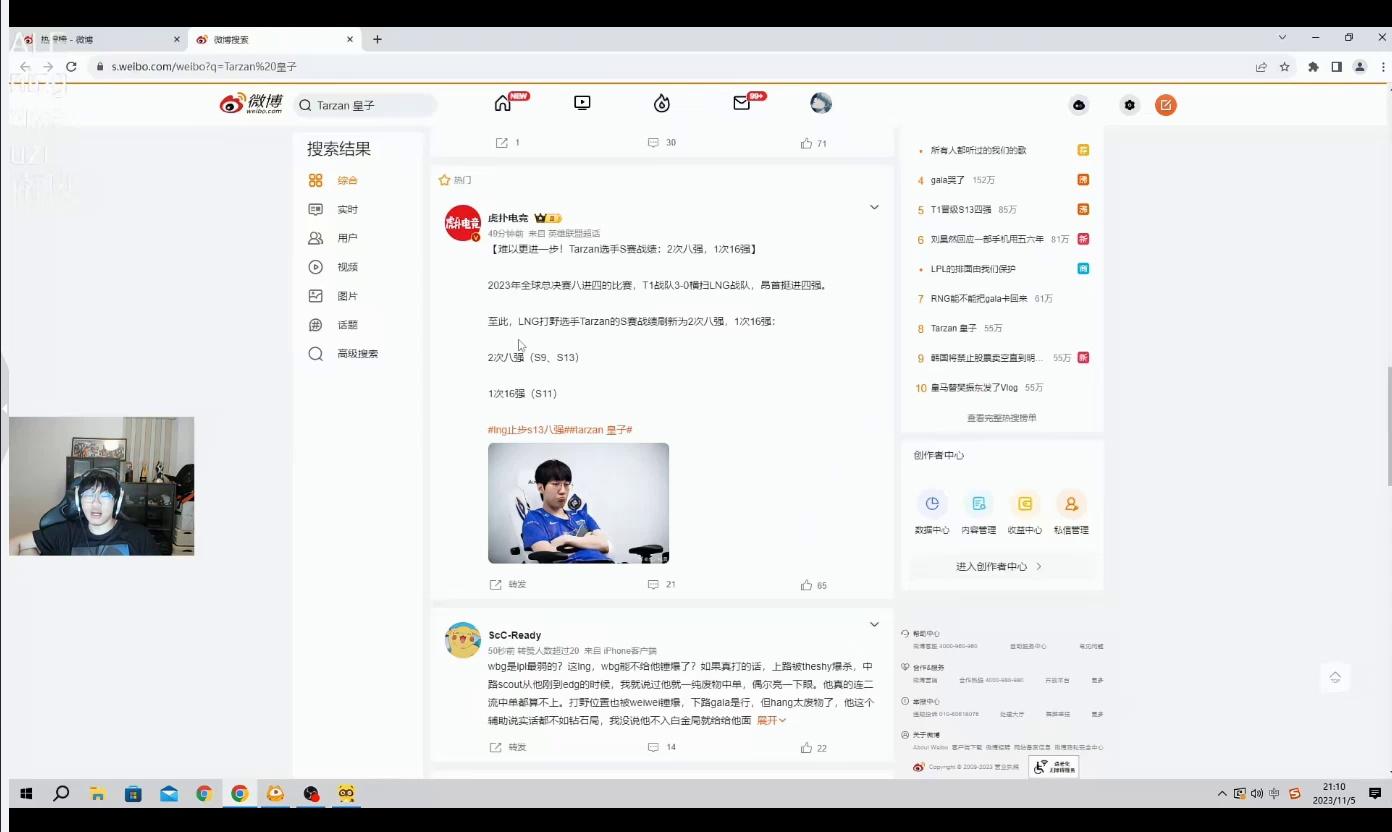Click the Chrome address bar URL
Image resolution: width=1392 pixels, height=832 pixels.
(x=204, y=67)
